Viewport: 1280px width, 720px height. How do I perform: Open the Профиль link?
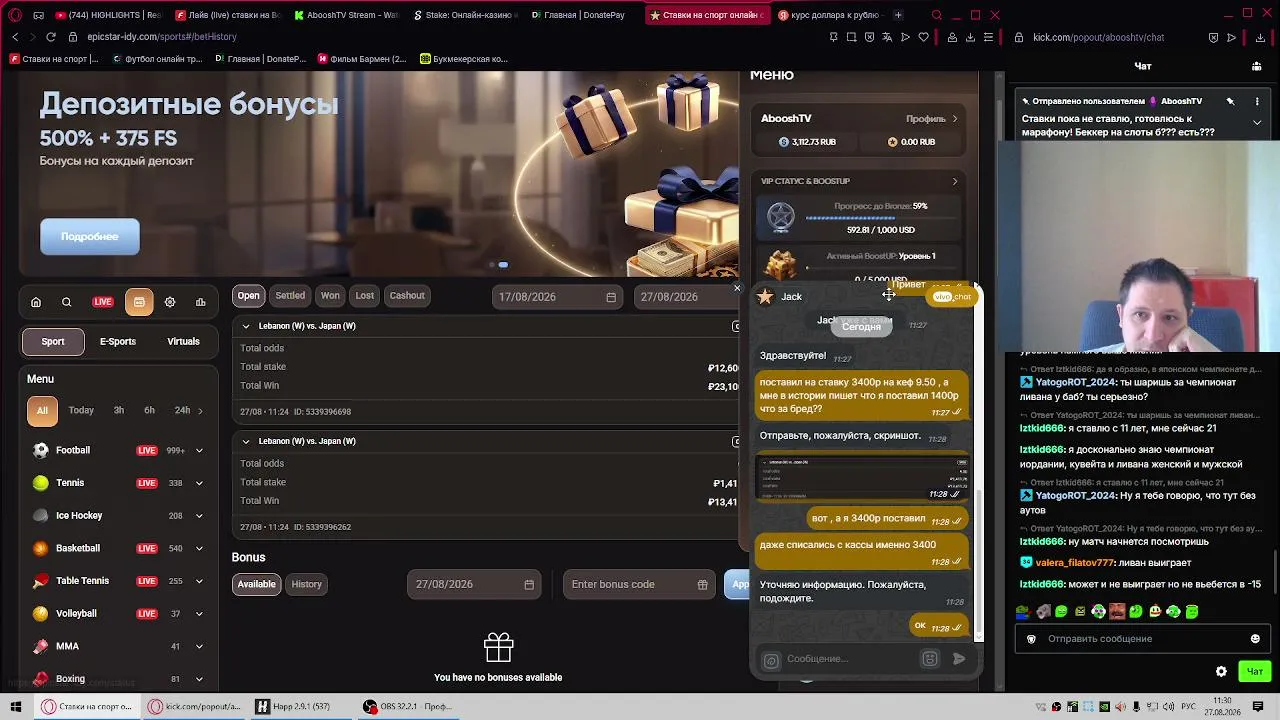click(932, 119)
